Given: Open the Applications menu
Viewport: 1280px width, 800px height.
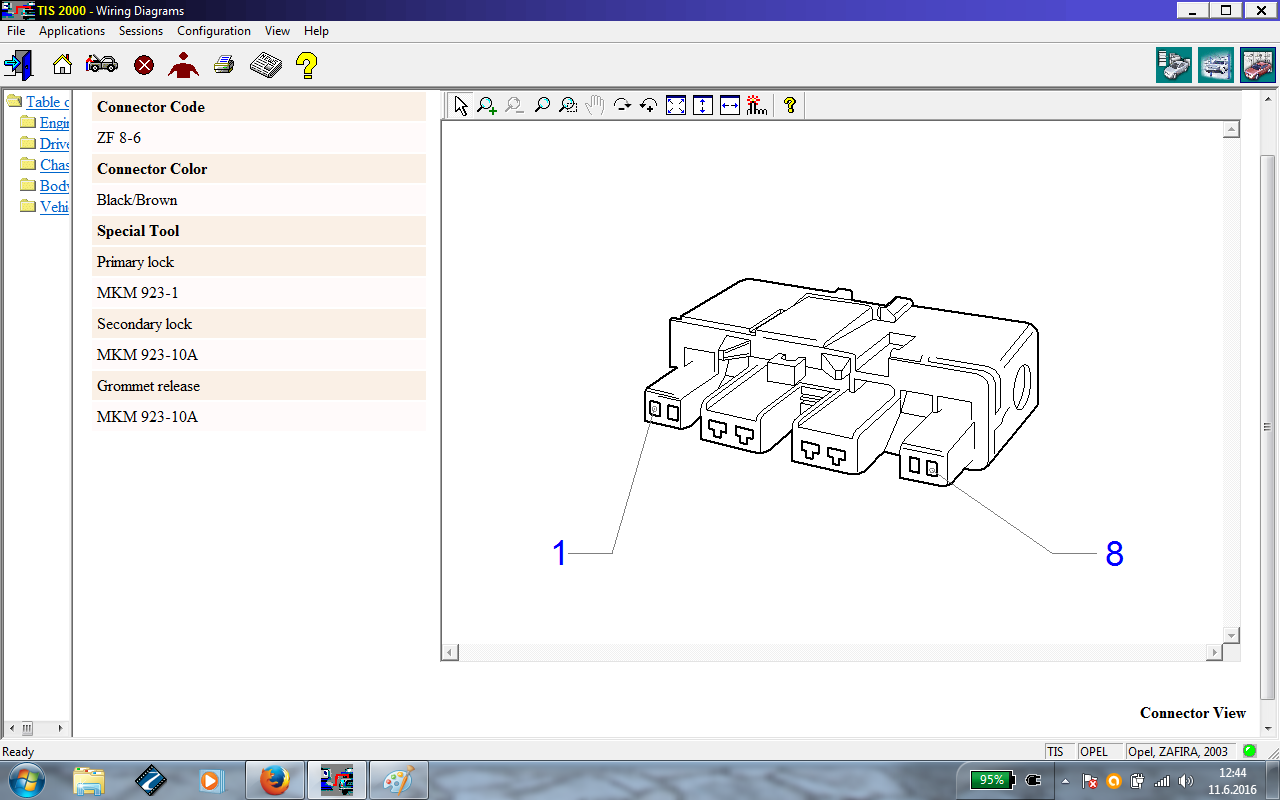Looking at the screenshot, I should (72, 31).
